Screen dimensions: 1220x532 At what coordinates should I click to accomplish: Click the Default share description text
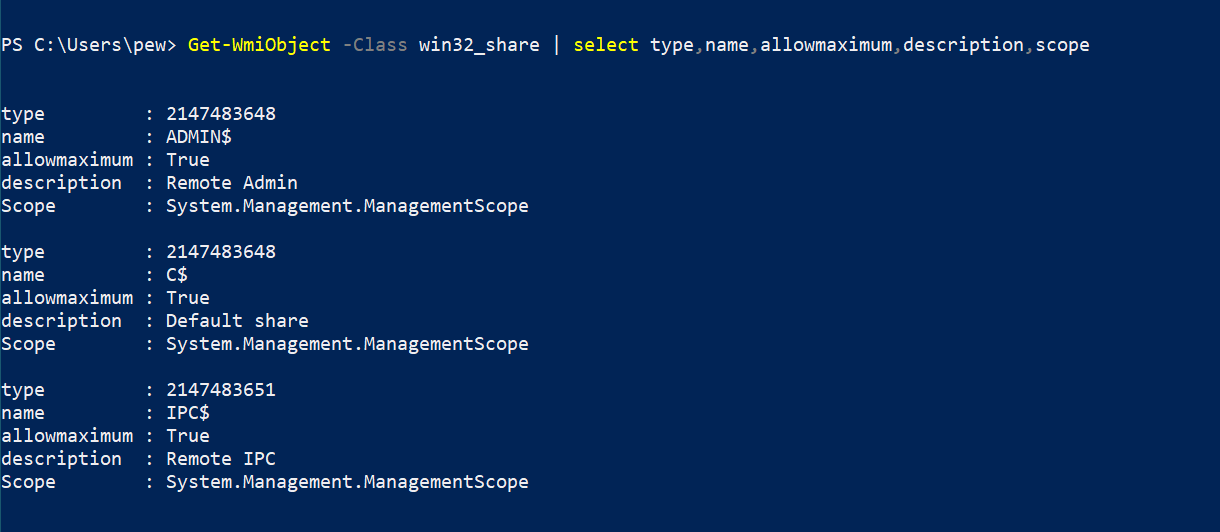click(237, 321)
